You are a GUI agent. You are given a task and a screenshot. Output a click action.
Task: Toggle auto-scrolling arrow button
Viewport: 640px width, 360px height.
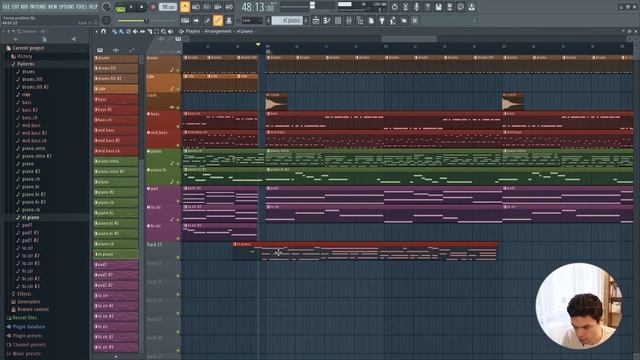click(196, 20)
